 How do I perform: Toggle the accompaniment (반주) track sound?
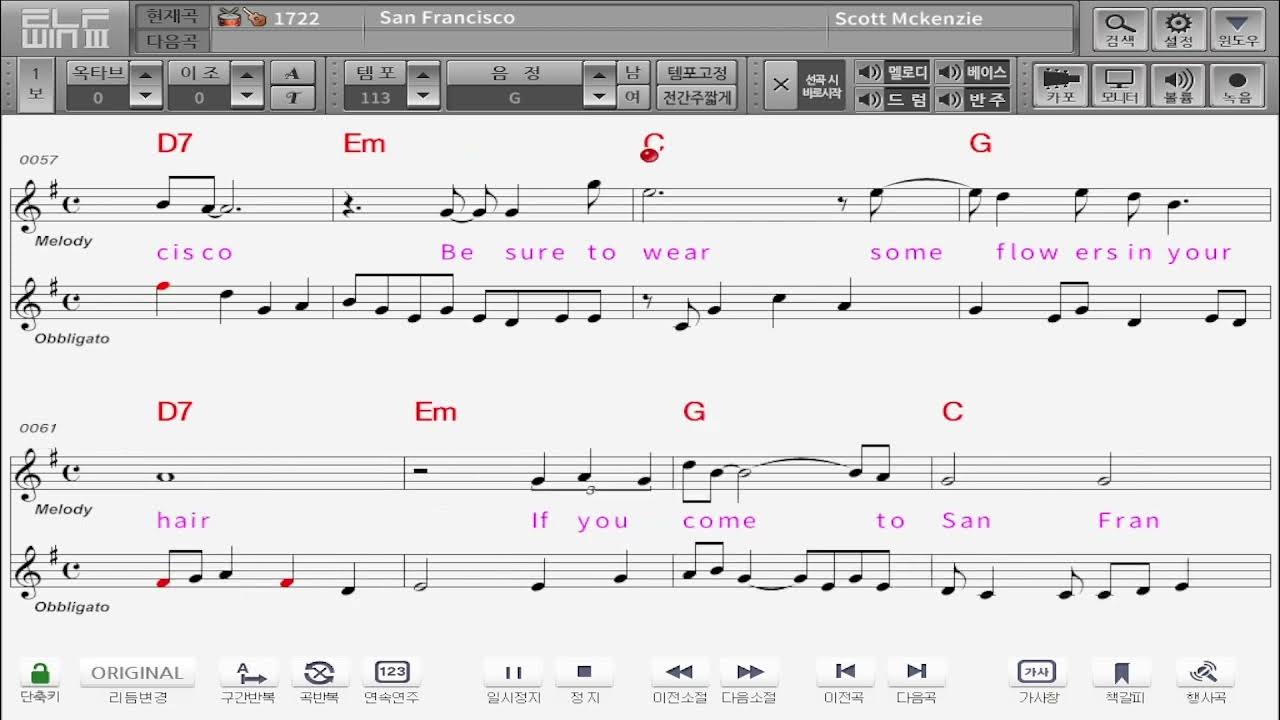(x=973, y=99)
